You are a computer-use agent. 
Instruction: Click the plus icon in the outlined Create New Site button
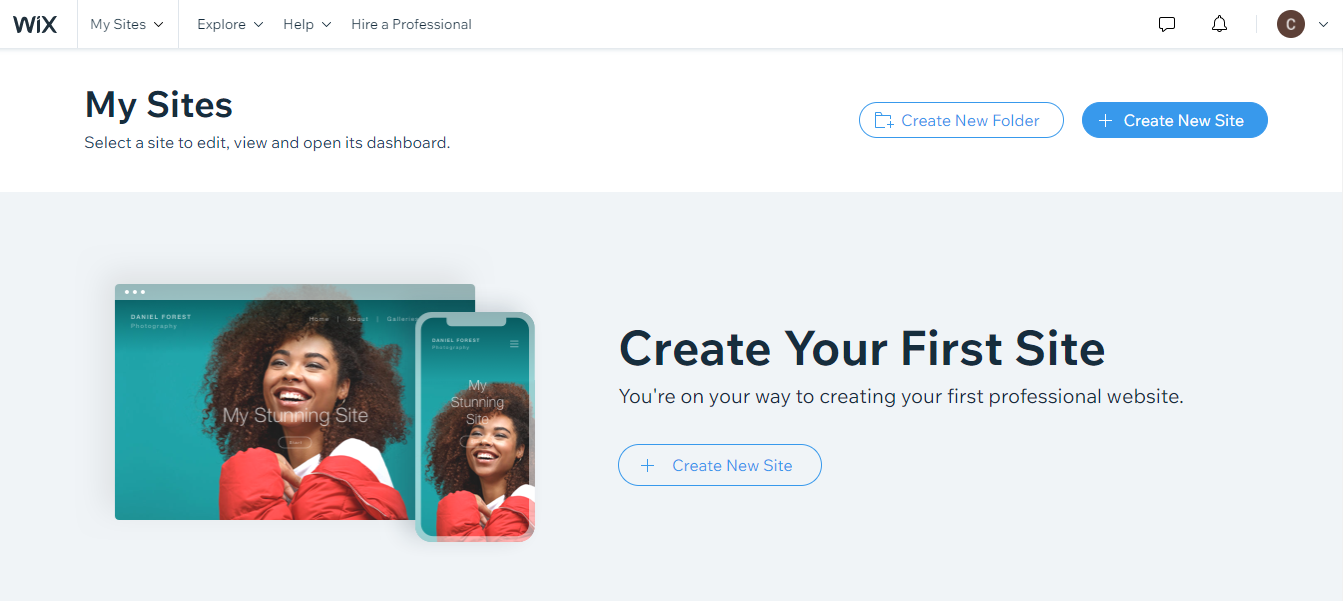tap(648, 465)
